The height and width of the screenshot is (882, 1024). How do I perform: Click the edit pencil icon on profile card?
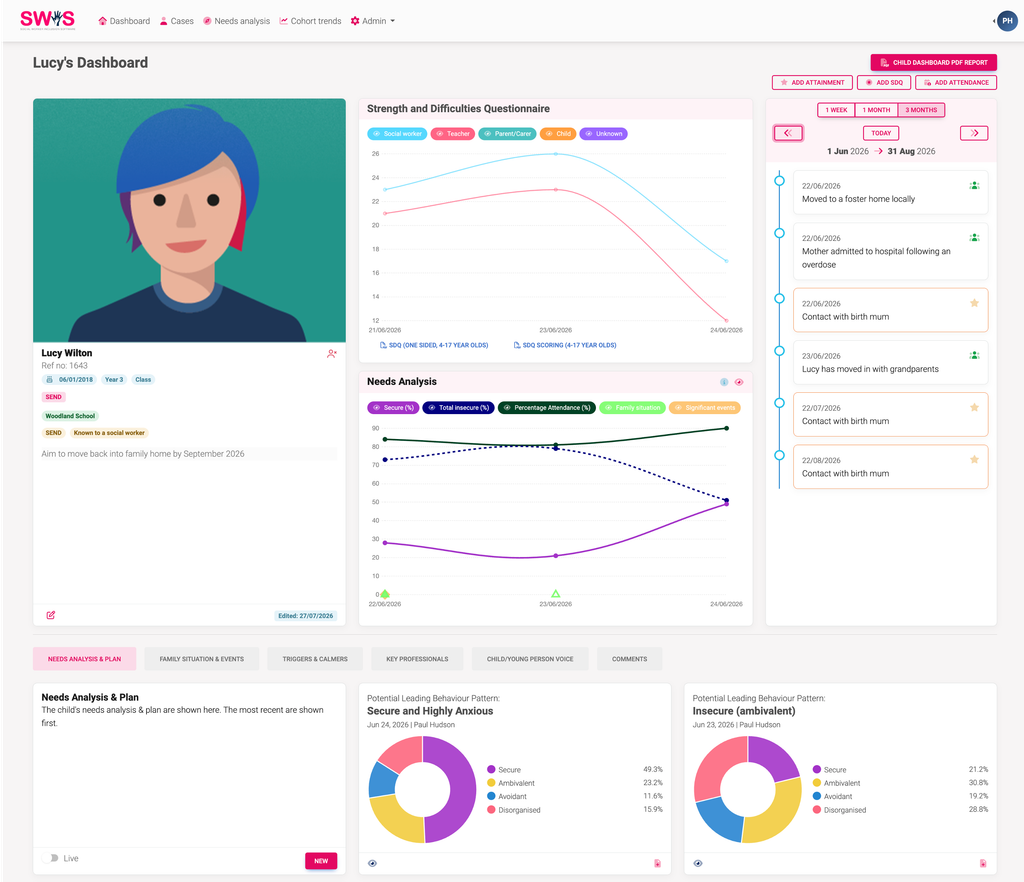[x=51, y=615]
